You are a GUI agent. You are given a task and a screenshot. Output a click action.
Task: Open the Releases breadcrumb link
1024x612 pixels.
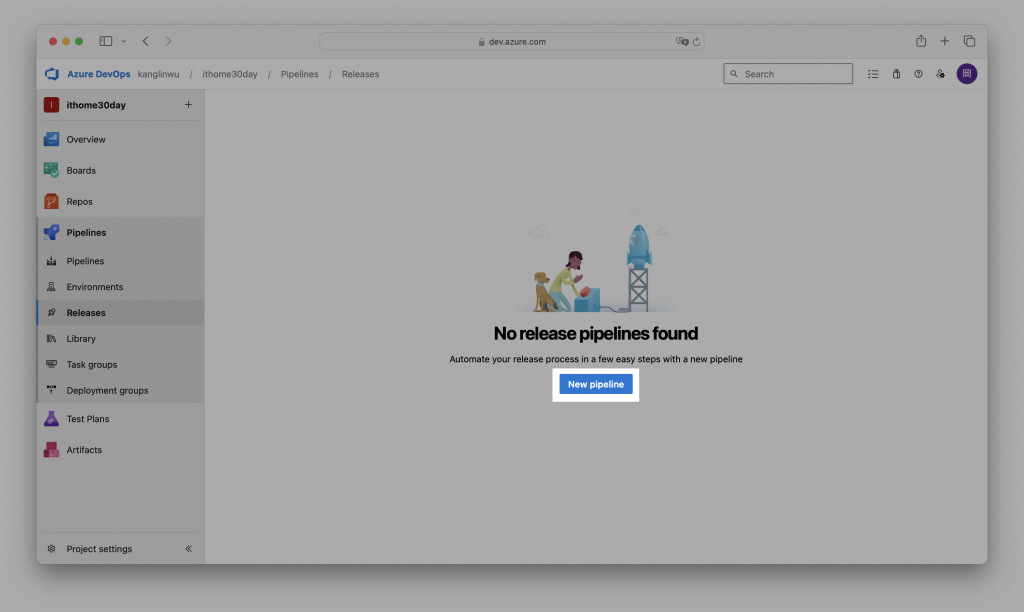[360, 74]
